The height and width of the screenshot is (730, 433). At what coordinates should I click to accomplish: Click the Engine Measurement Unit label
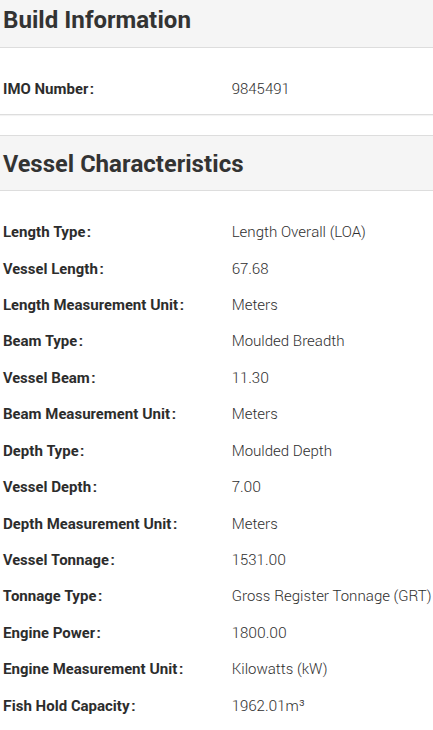[93, 669]
